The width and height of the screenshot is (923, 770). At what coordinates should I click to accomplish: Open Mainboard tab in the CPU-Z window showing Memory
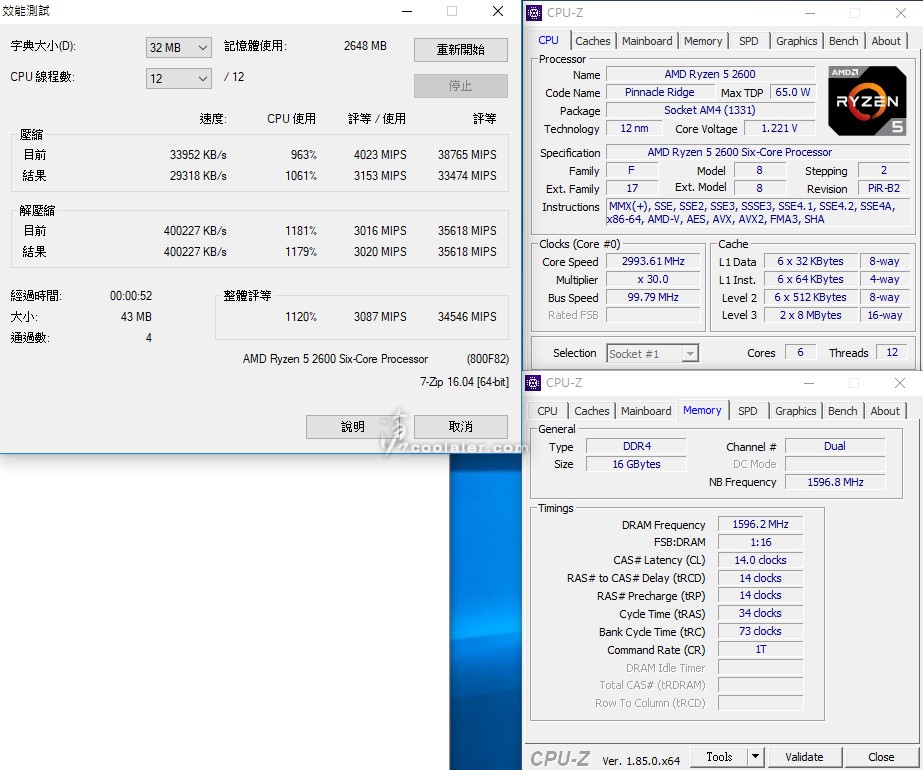(646, 411)
